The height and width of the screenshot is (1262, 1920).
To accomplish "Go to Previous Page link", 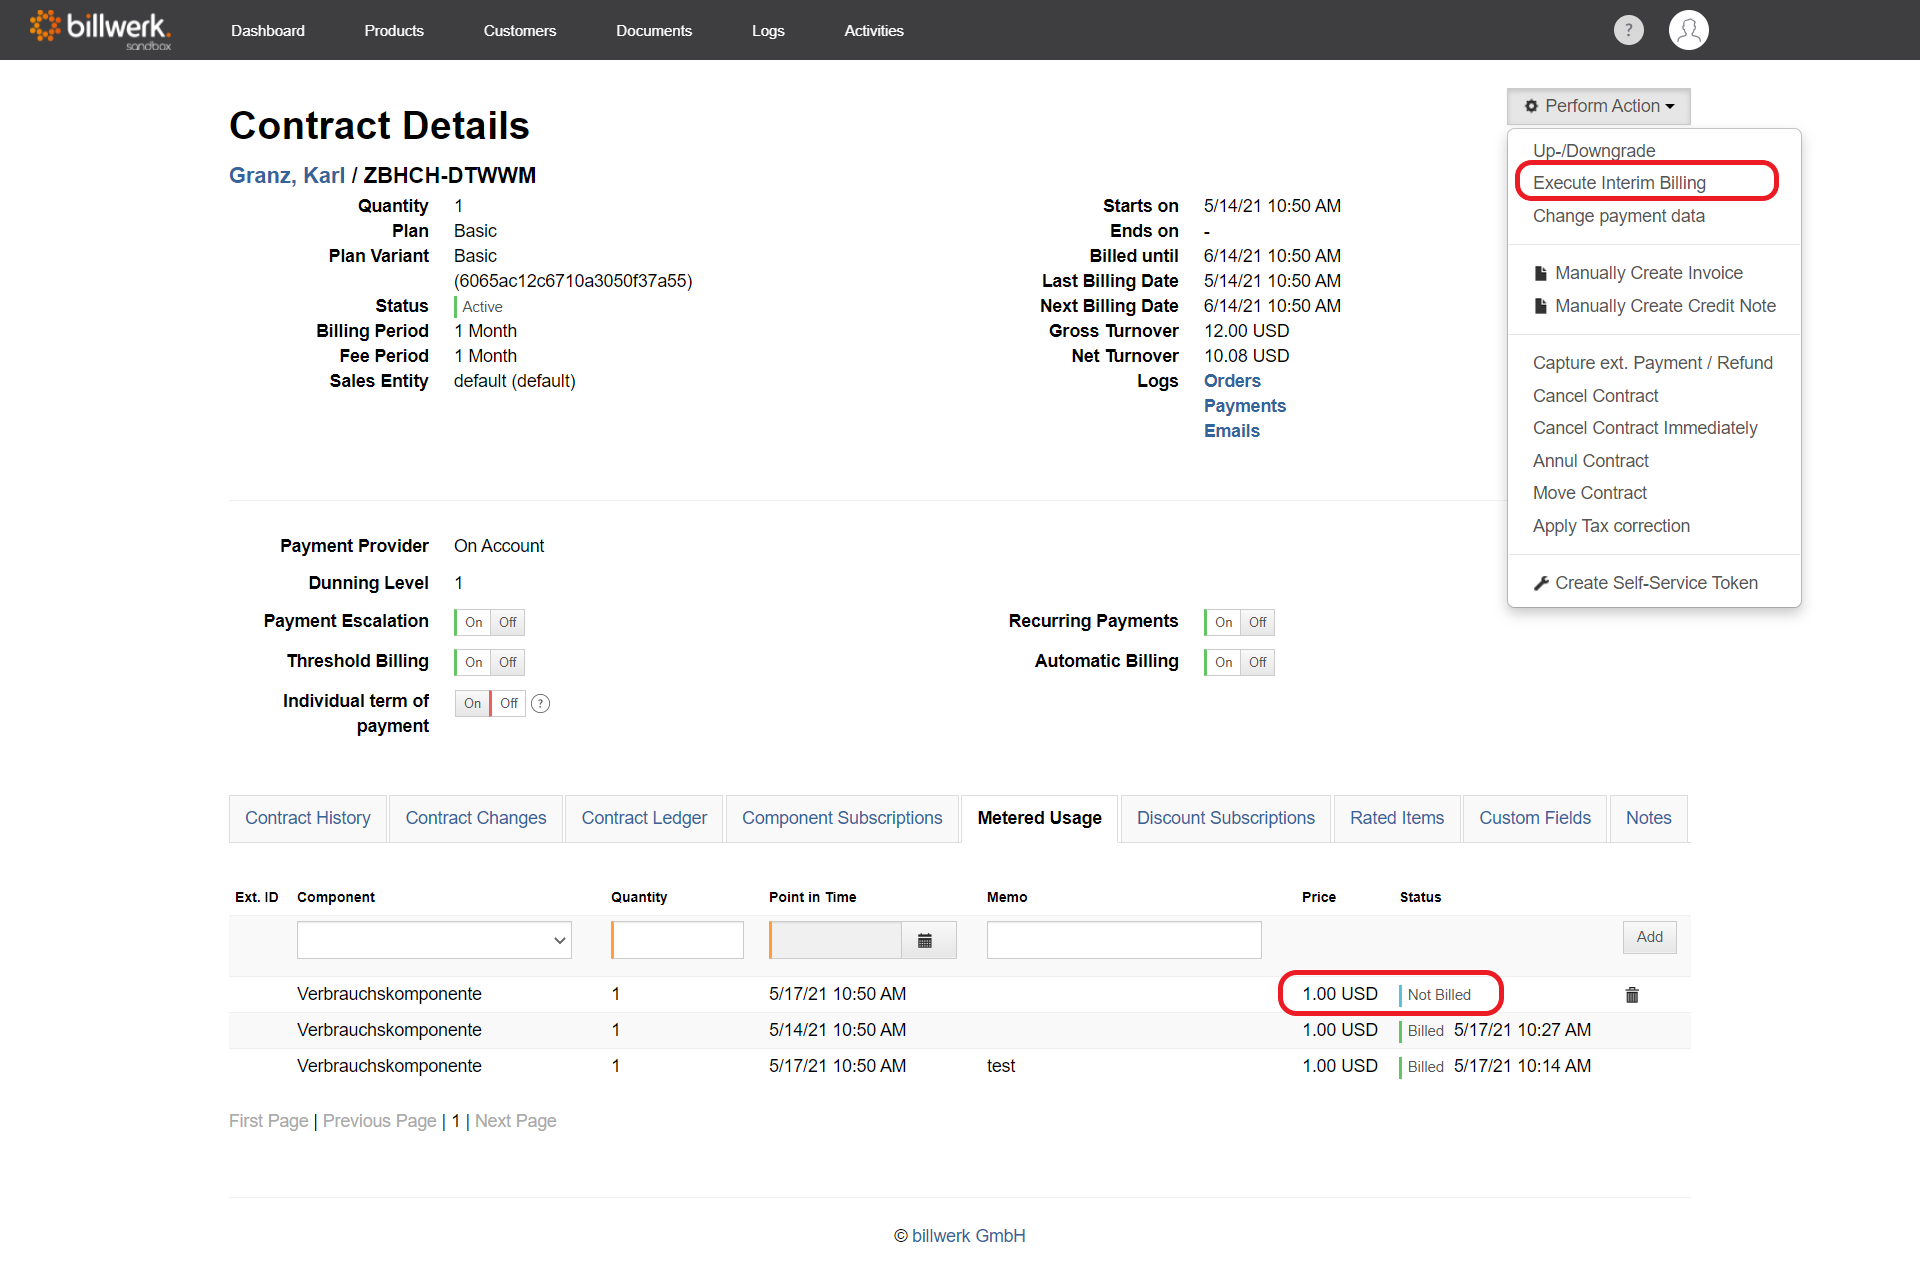I will [380, 1121].
